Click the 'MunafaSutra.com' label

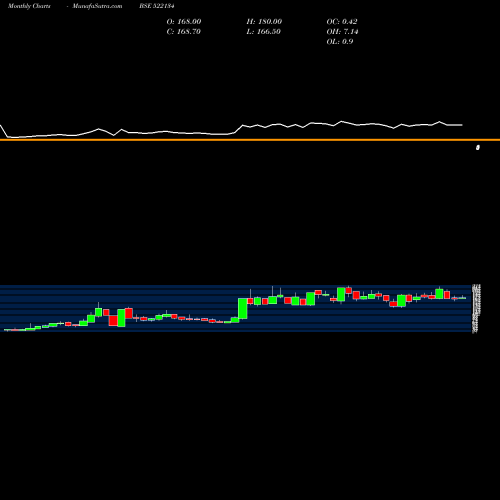(x=97, y=6)
